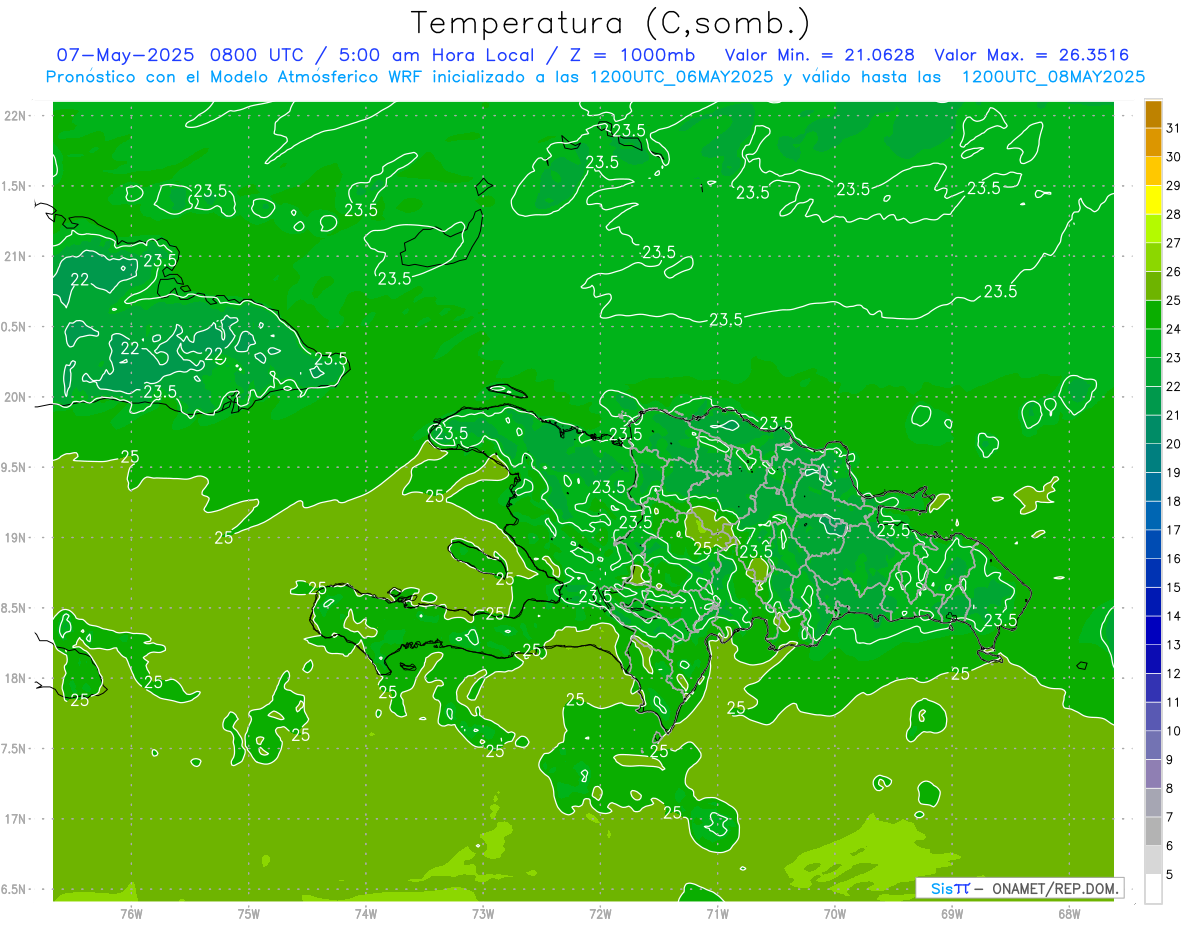
Task: Select the 'Z = 1000mb' level text
Action: point(632,55)
